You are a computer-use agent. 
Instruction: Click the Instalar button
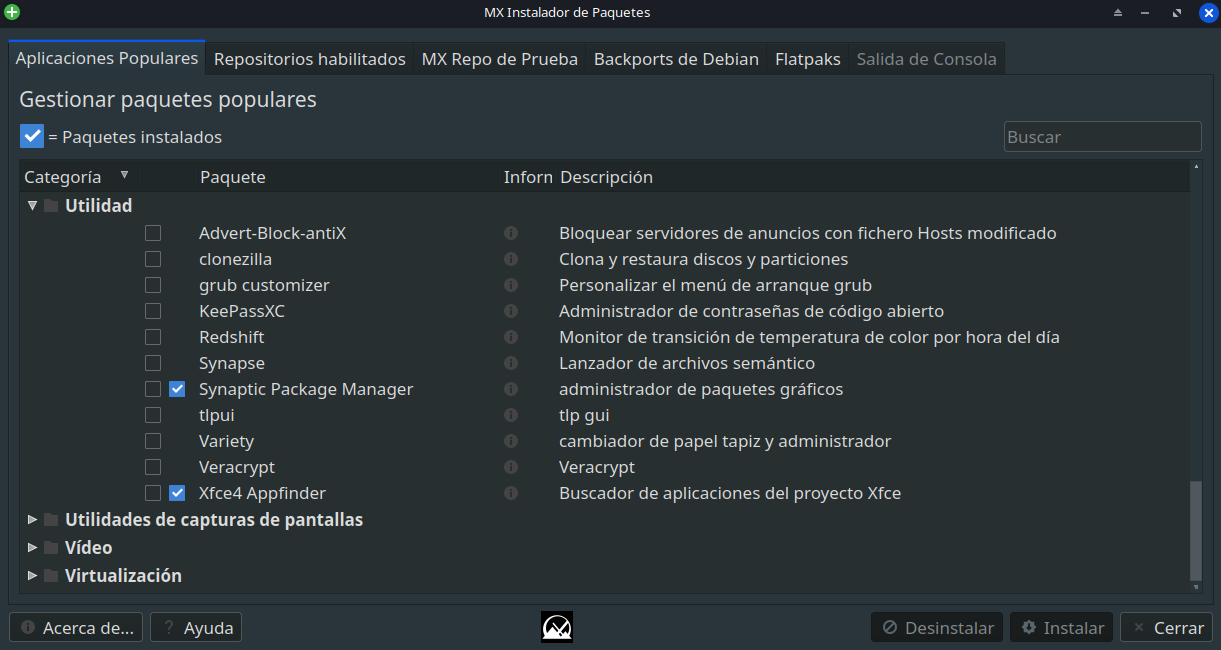1062,628
